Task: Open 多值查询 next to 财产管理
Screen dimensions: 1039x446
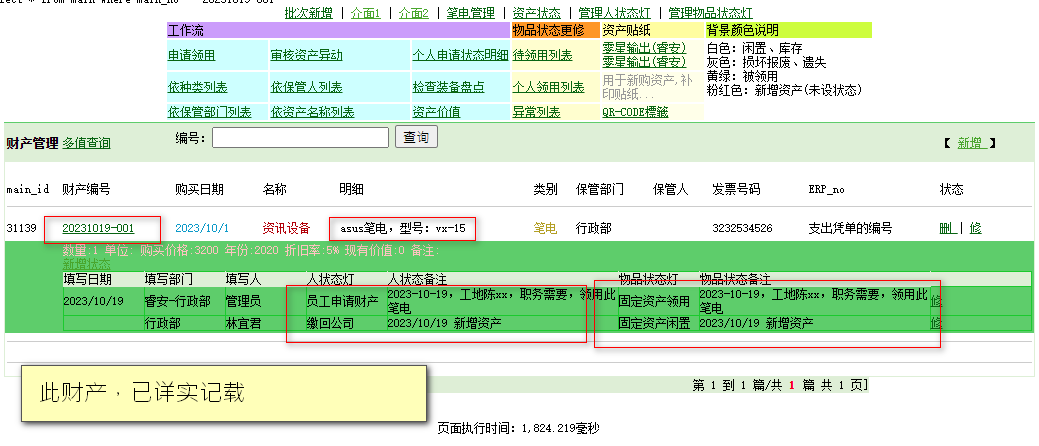Action: tap(86, 144)
